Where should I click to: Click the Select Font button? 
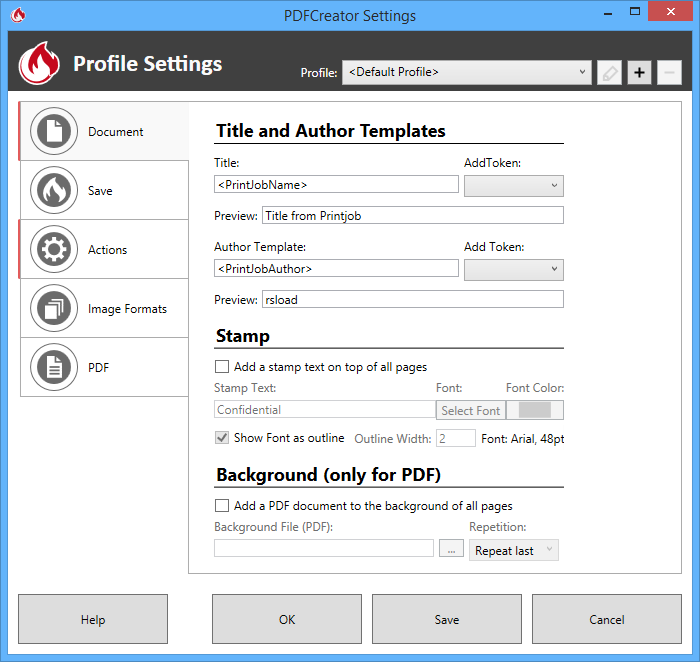click(x=471, y=410)
